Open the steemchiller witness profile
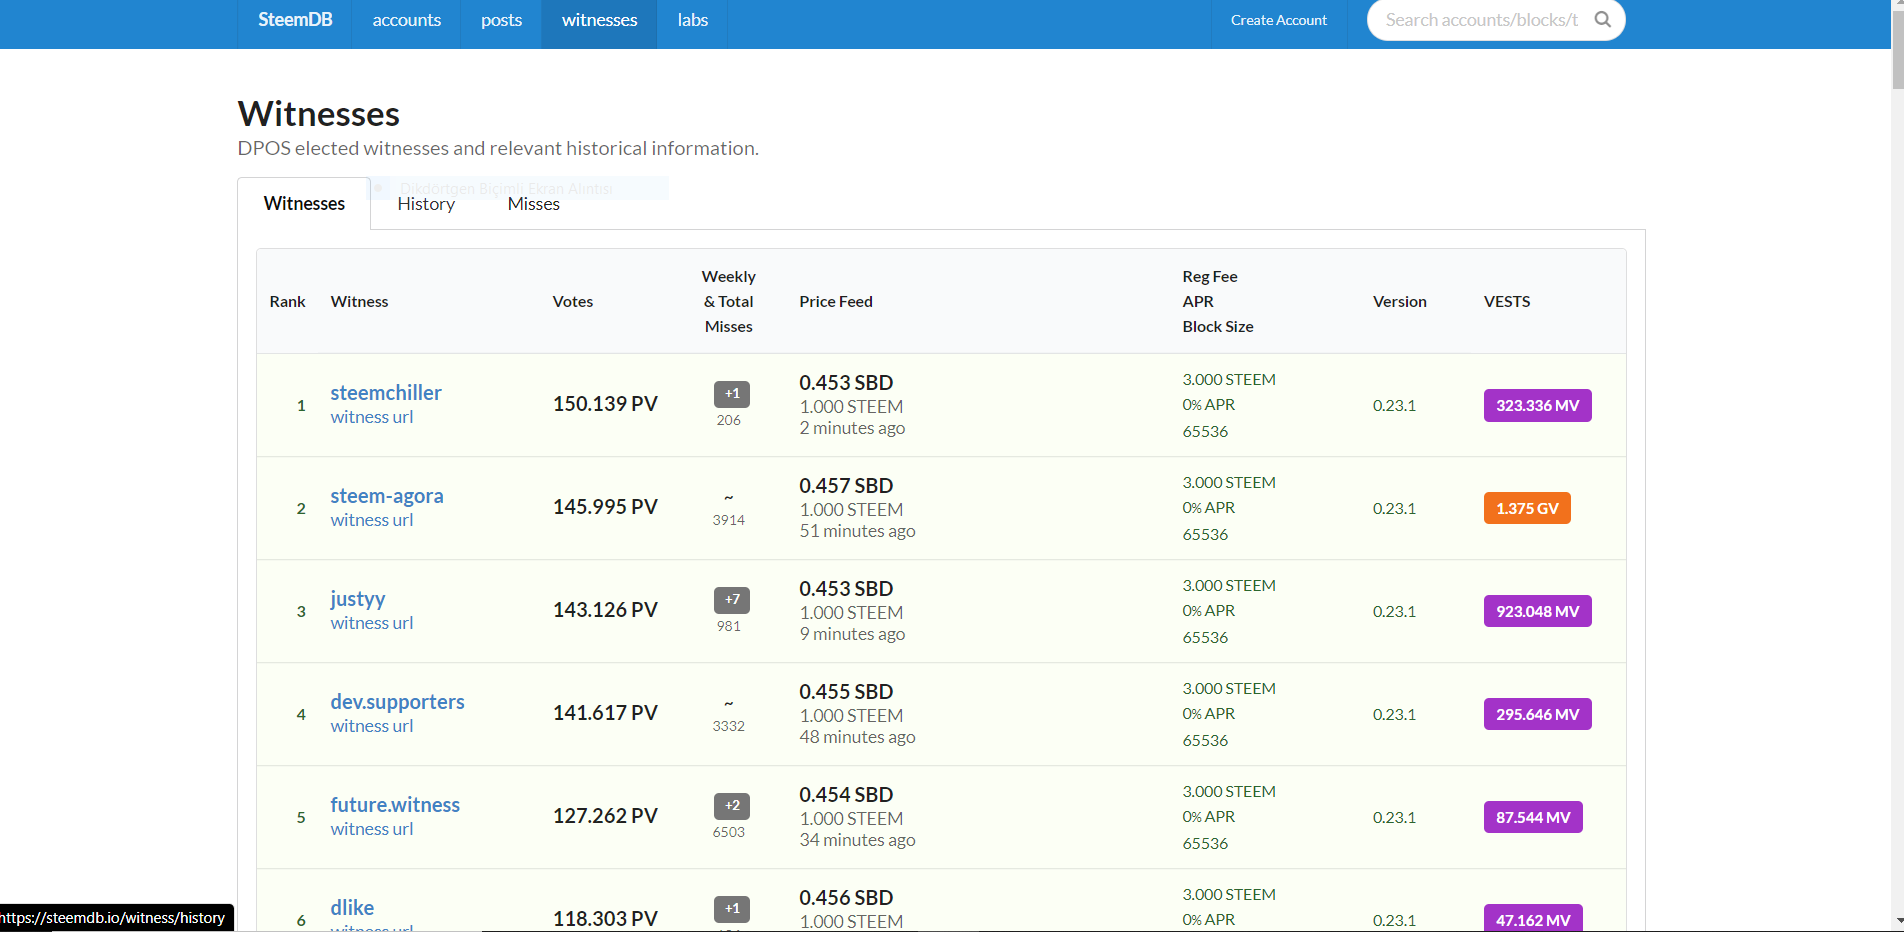The height and width of the screenshot is (932, 1904). point(386,392)
